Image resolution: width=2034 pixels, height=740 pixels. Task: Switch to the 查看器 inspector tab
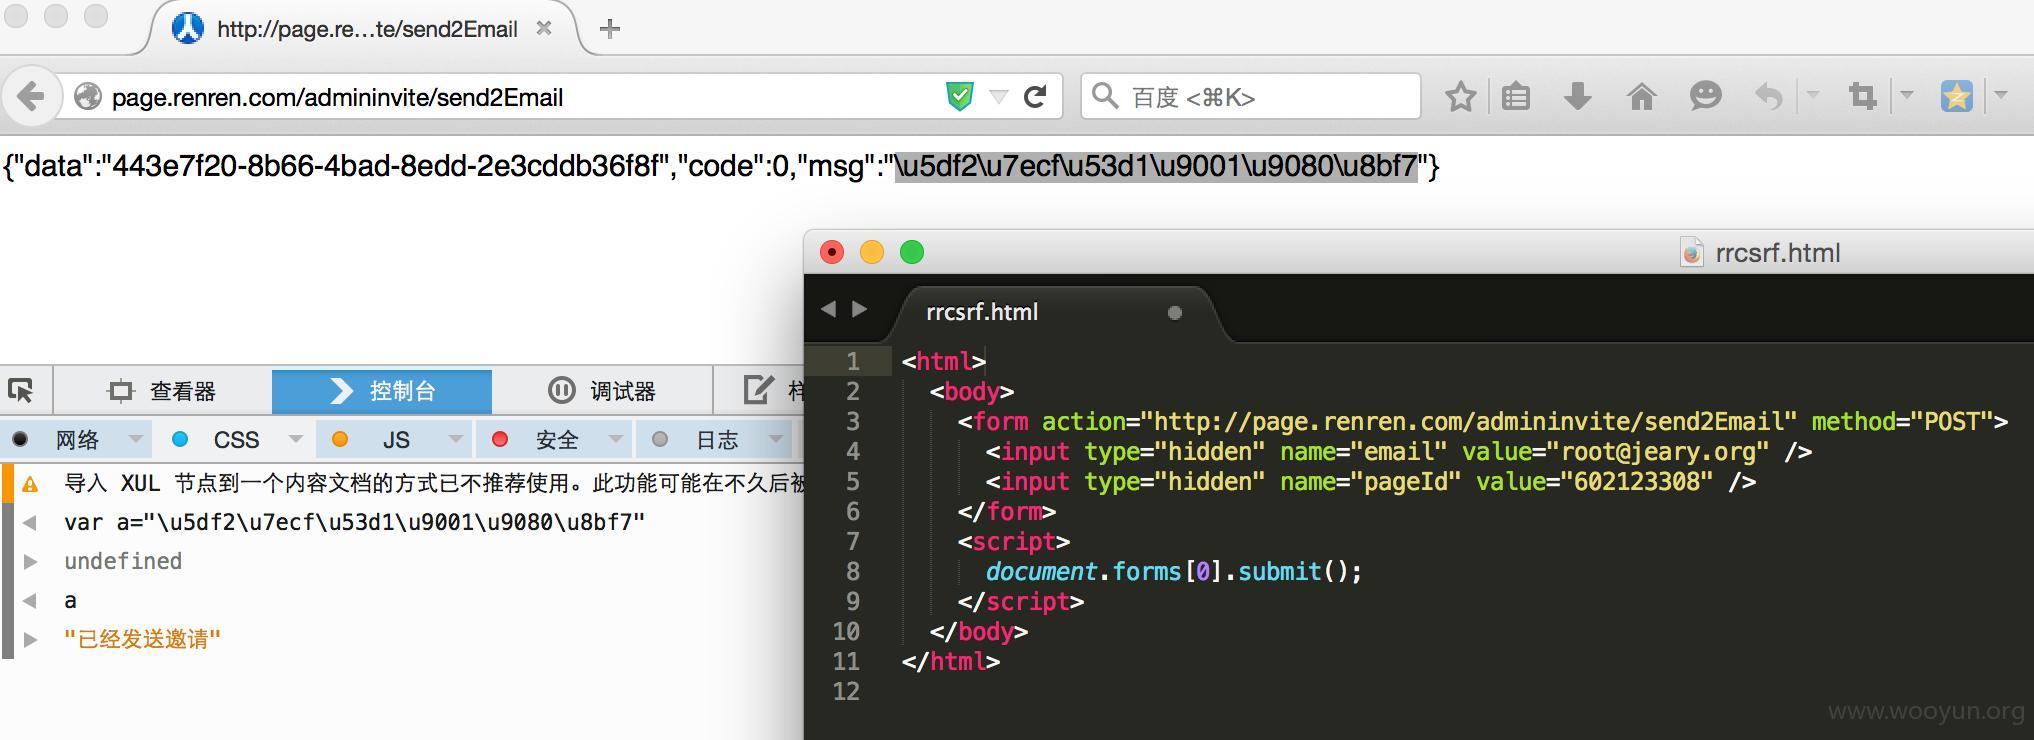point(163,390)
